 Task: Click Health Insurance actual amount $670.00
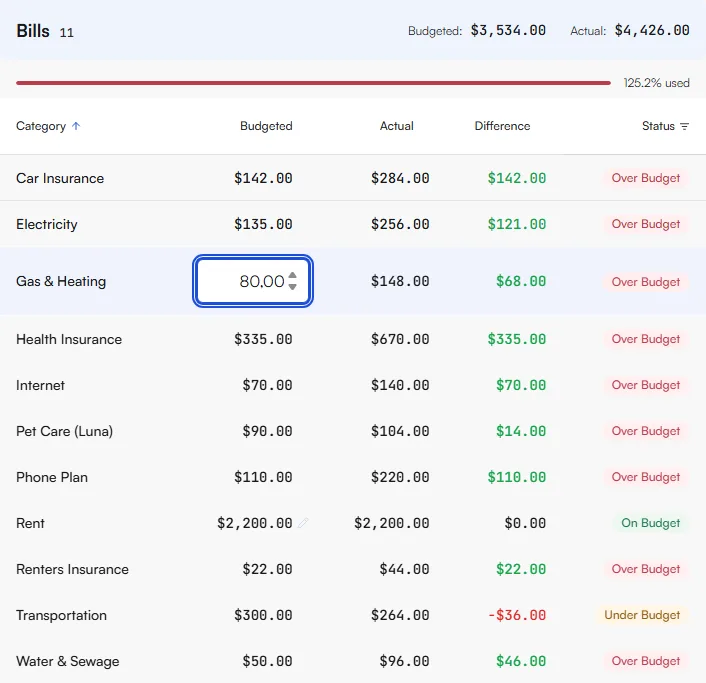pyautogui.click(x=400, y=339)
